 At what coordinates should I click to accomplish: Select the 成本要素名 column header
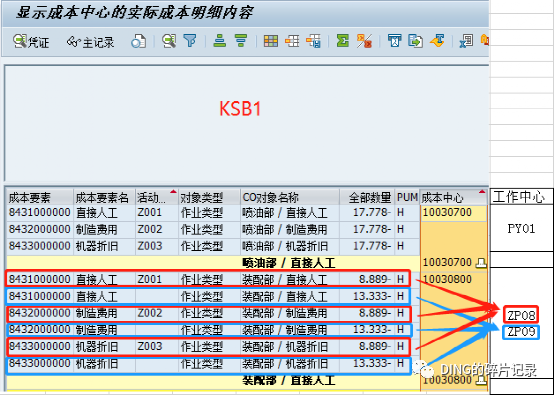(104, 197)
